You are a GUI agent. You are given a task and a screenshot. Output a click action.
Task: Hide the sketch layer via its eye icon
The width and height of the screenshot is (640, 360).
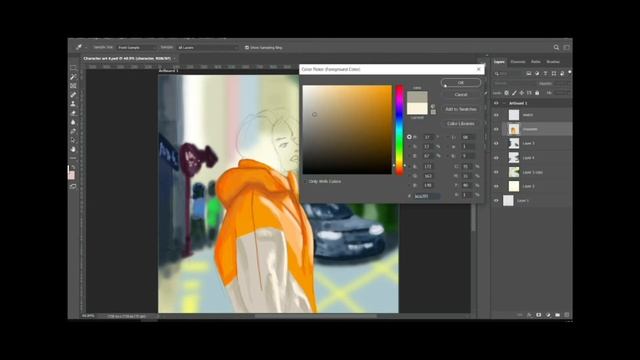496,115
